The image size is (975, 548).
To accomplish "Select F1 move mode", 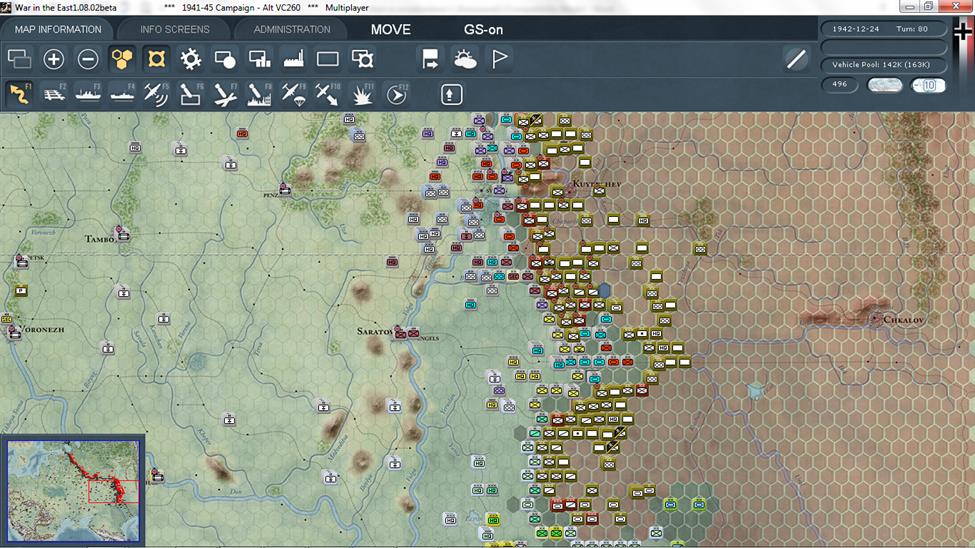I will tap(19, 95).
